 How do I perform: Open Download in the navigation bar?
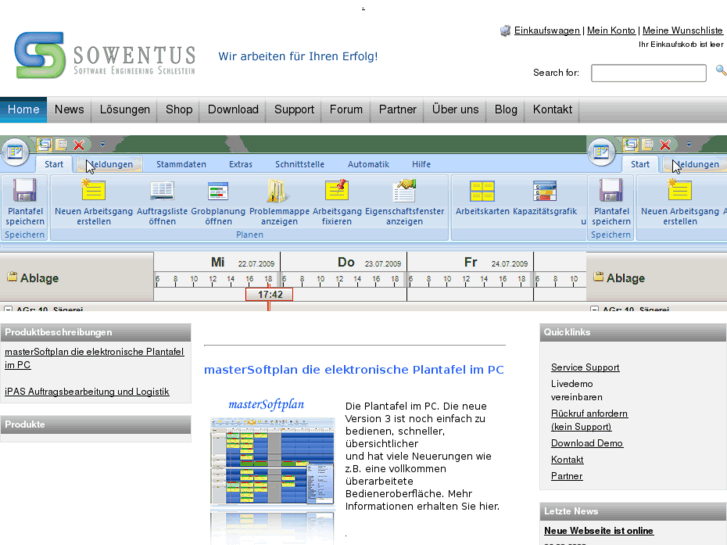coord(233,109)
